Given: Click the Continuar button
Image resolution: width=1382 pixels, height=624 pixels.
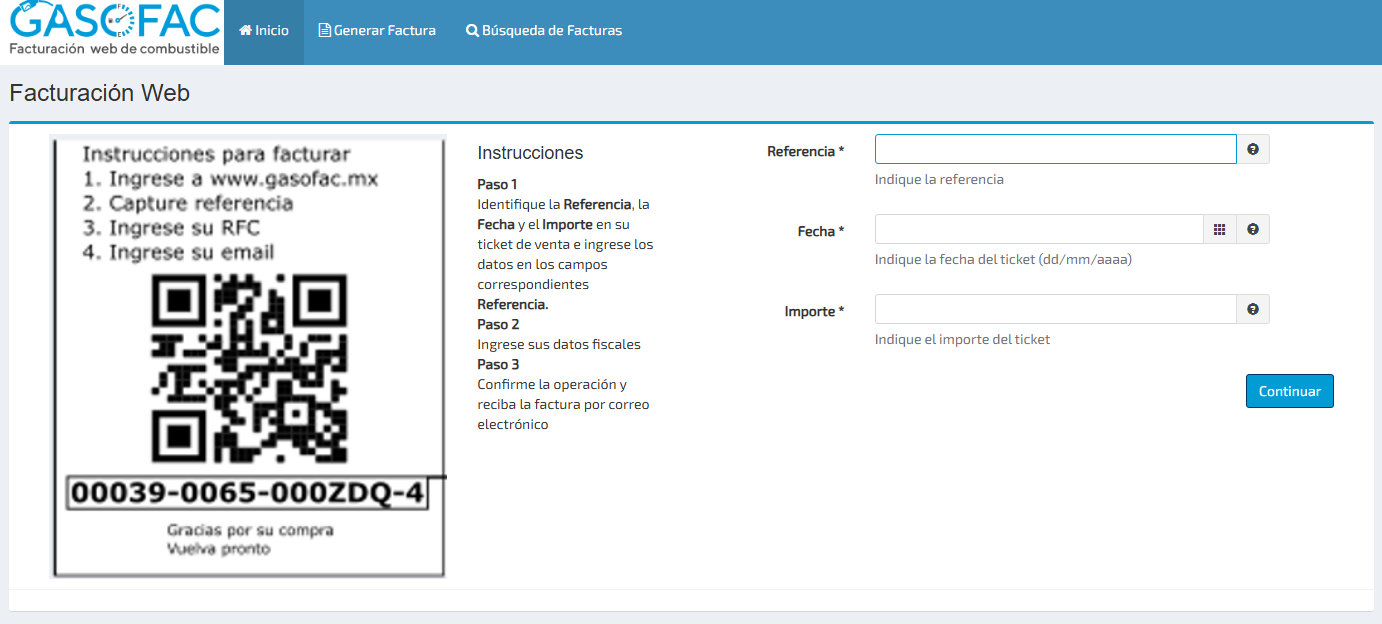Looking at the screenshot, I should pyautogui.click(x=1290, y=391).
